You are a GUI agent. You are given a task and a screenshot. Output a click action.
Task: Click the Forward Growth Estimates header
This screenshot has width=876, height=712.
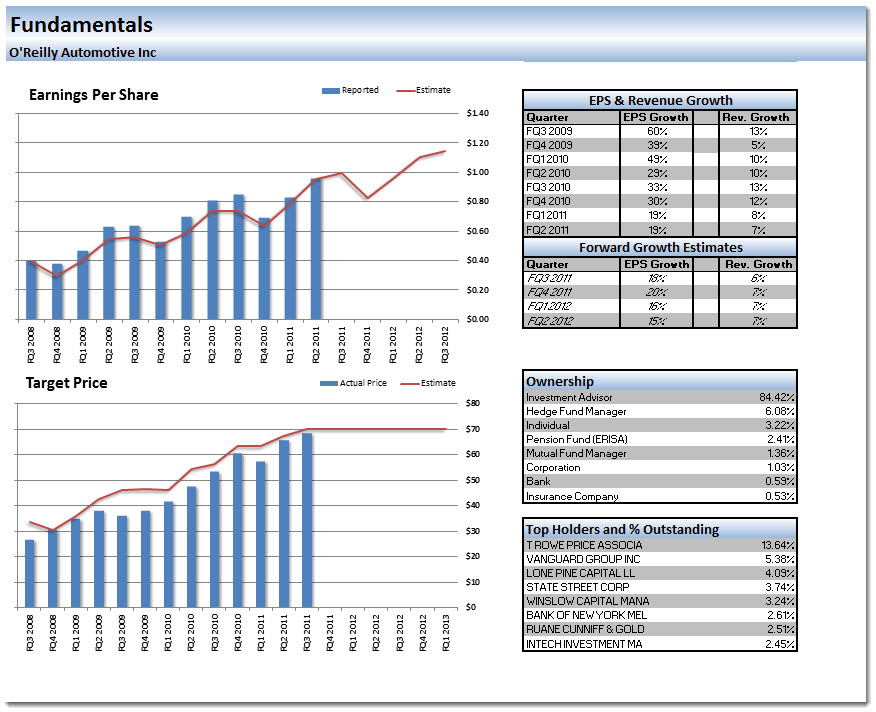(x=660, y=248)
